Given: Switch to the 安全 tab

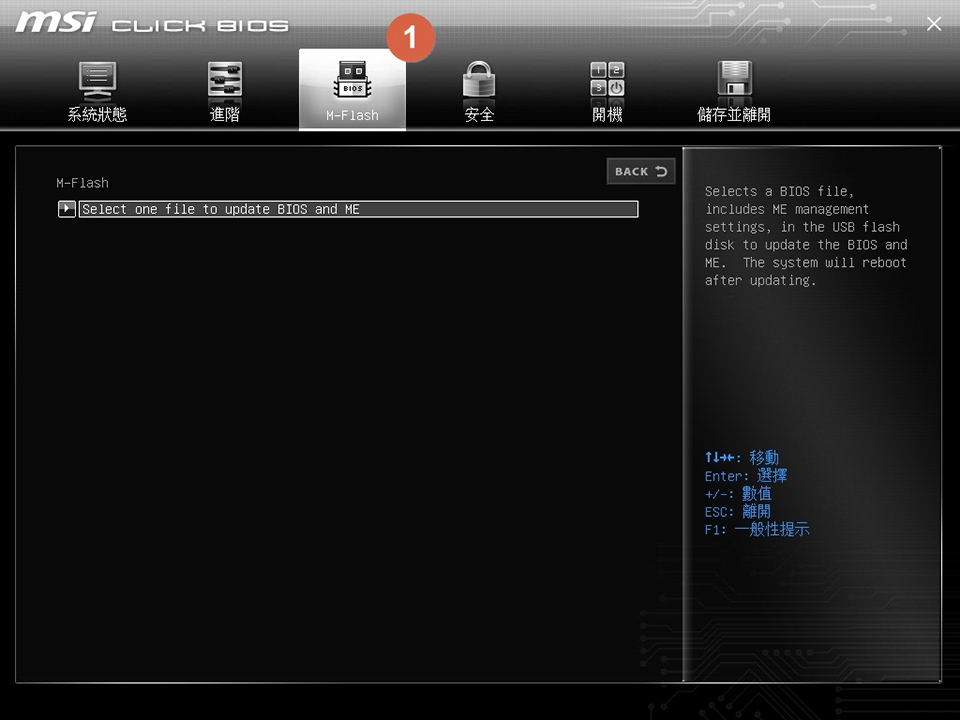Looking at the screenshot, I should point(479,114).
